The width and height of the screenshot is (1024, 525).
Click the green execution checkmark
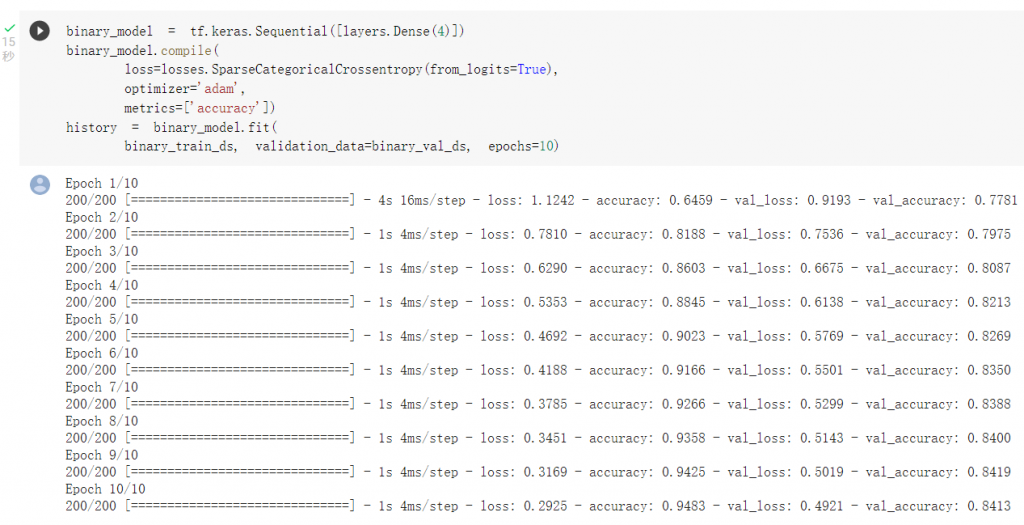click(x=9, y=28)
